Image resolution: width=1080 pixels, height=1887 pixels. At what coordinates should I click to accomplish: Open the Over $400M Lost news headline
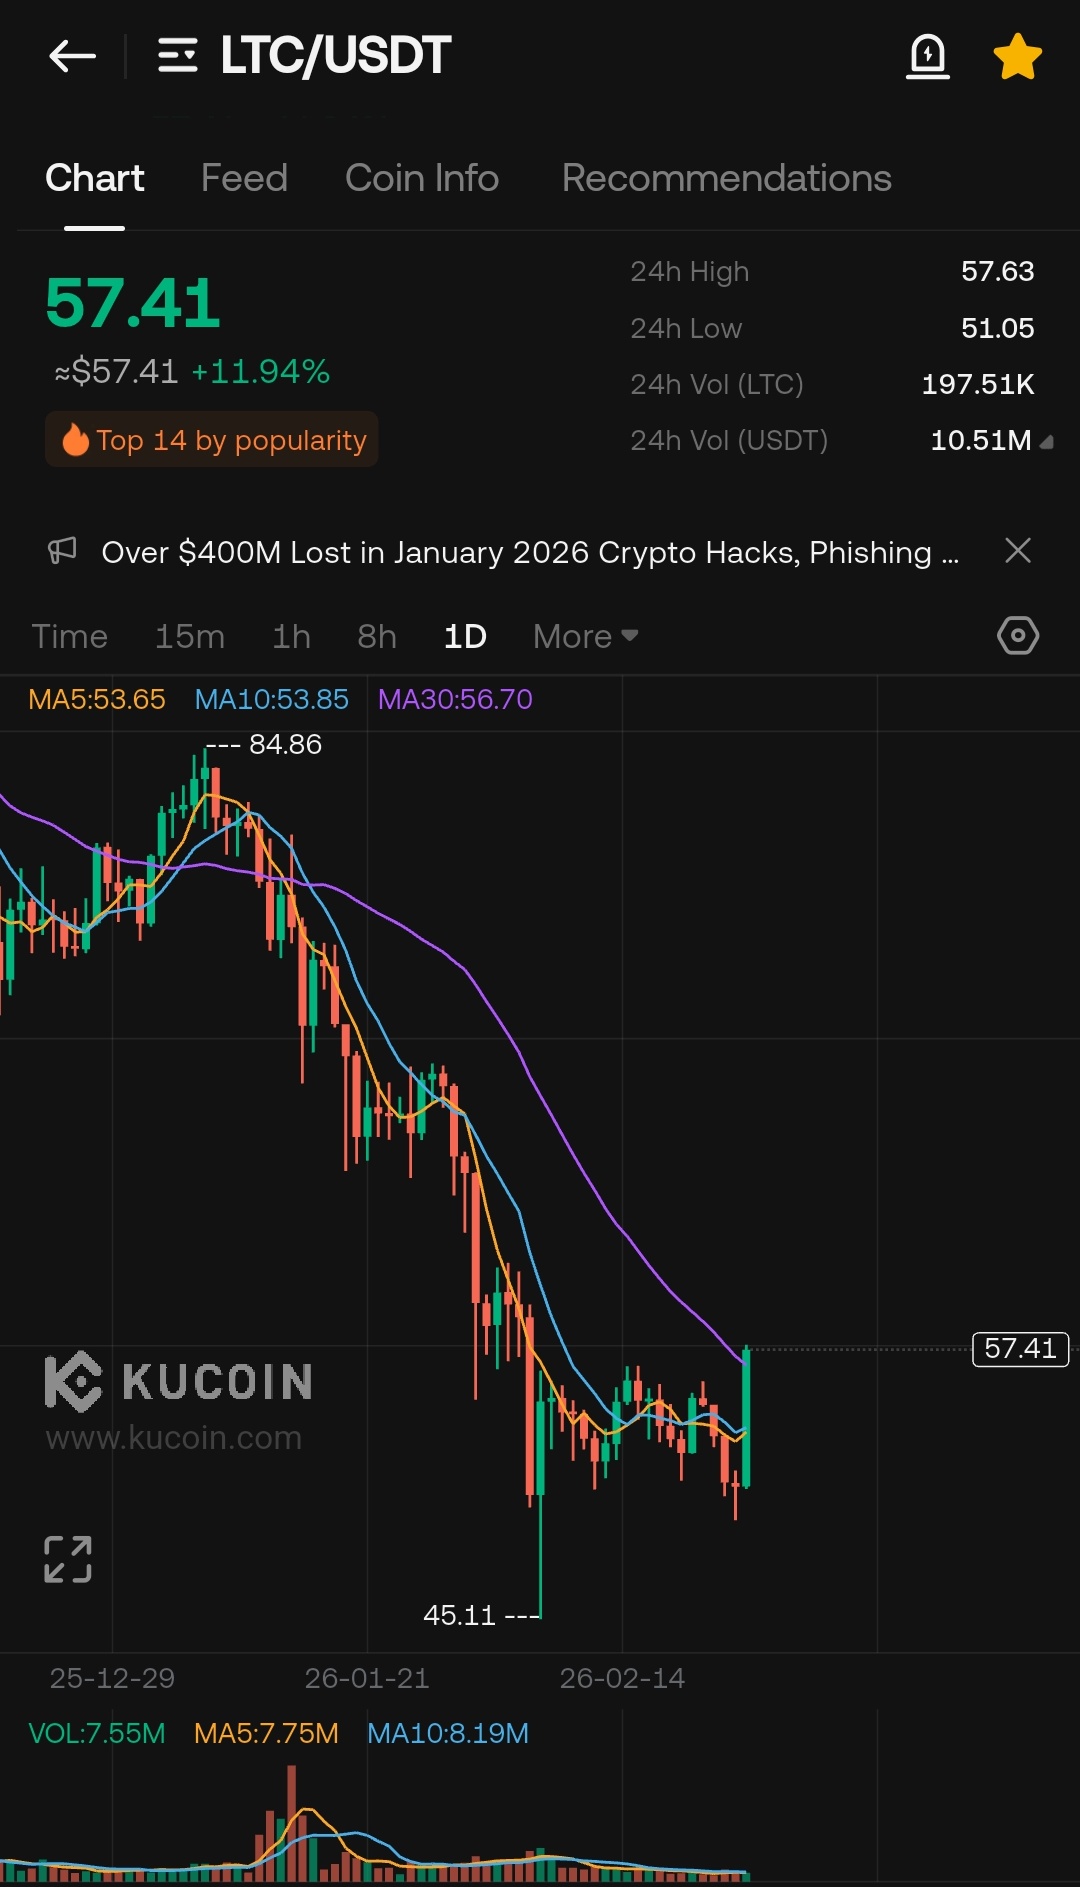coord(530,552)
